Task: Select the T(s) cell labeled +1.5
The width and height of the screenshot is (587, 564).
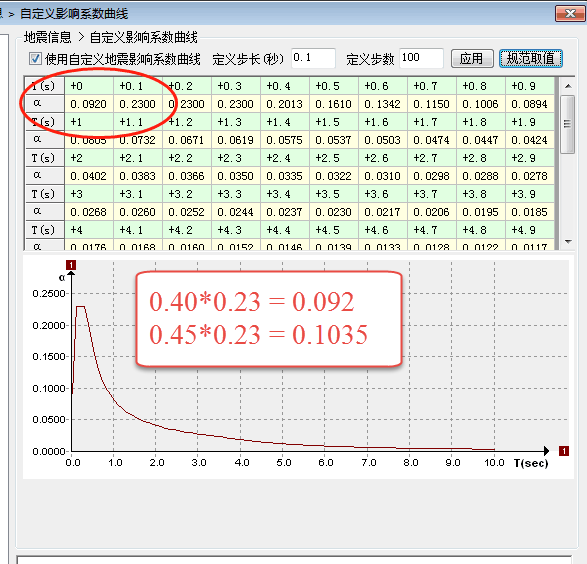Action: coord(334,122)
